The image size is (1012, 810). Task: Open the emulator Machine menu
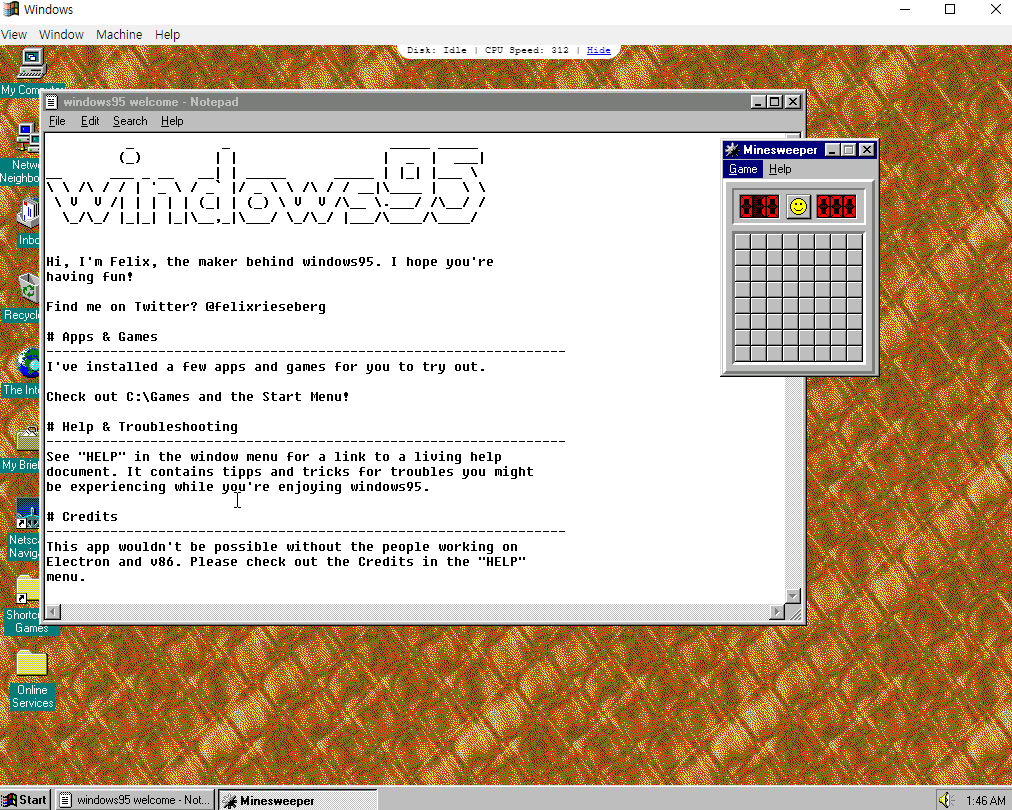(119, 35)
